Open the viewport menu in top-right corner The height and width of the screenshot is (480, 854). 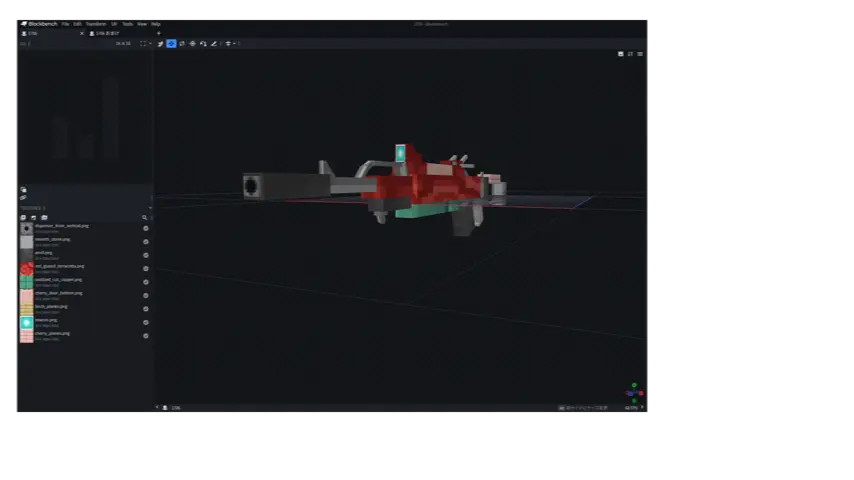640,54
